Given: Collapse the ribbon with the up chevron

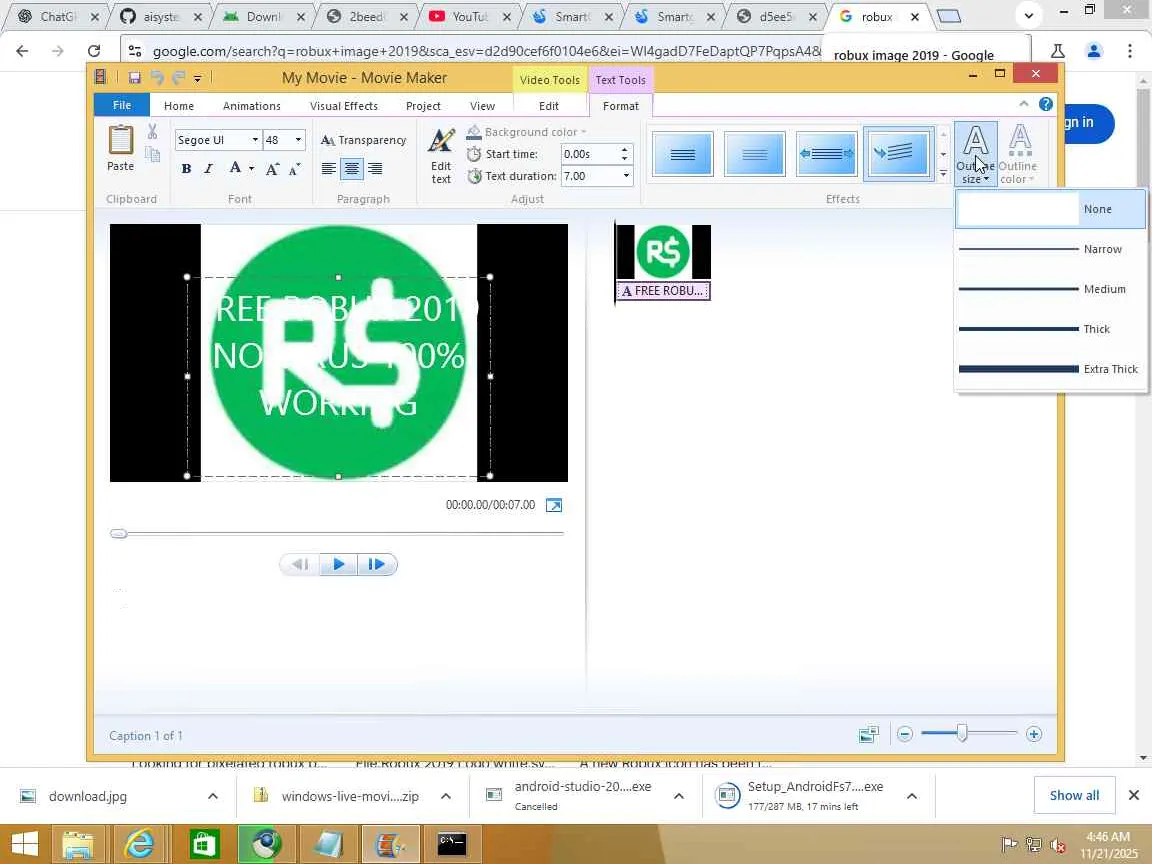Looking at the screenshot, I should coord(1023,104).
